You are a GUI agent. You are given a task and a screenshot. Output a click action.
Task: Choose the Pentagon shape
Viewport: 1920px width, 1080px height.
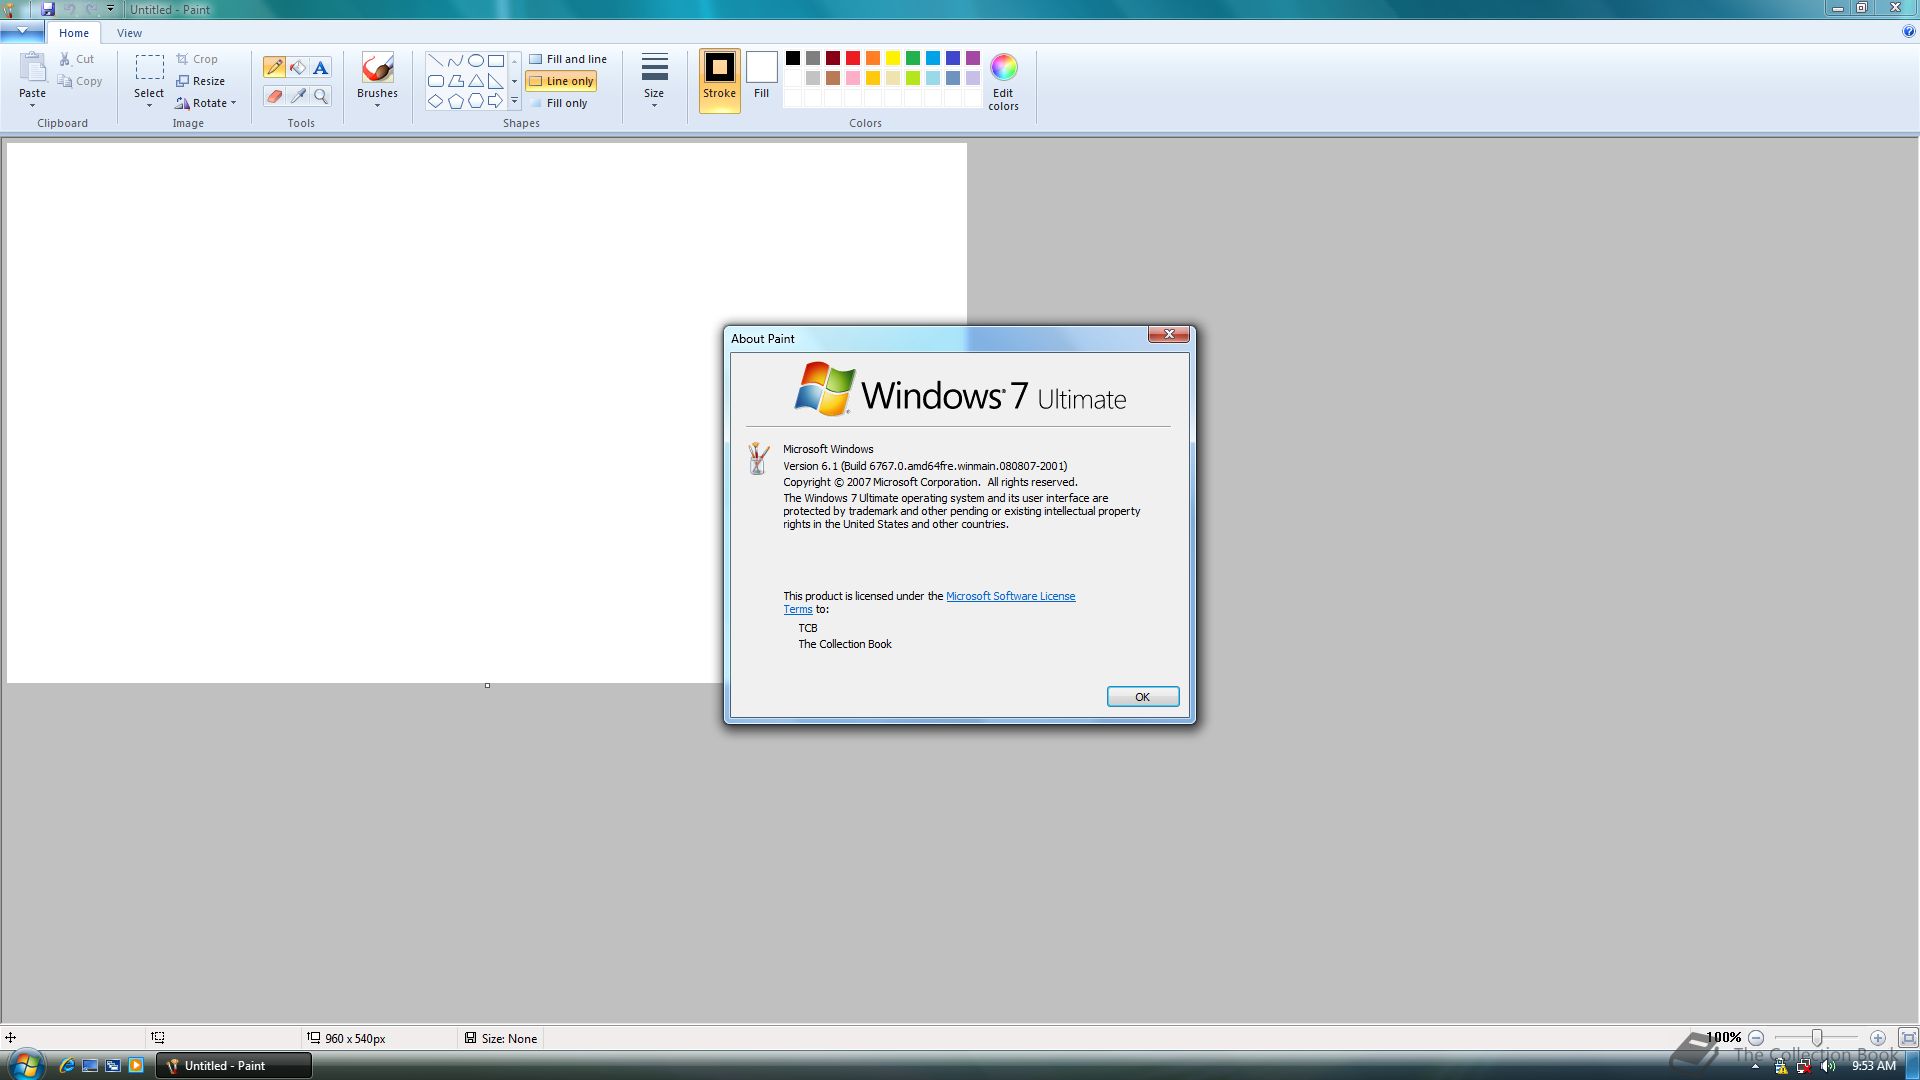tap(456, 101)
